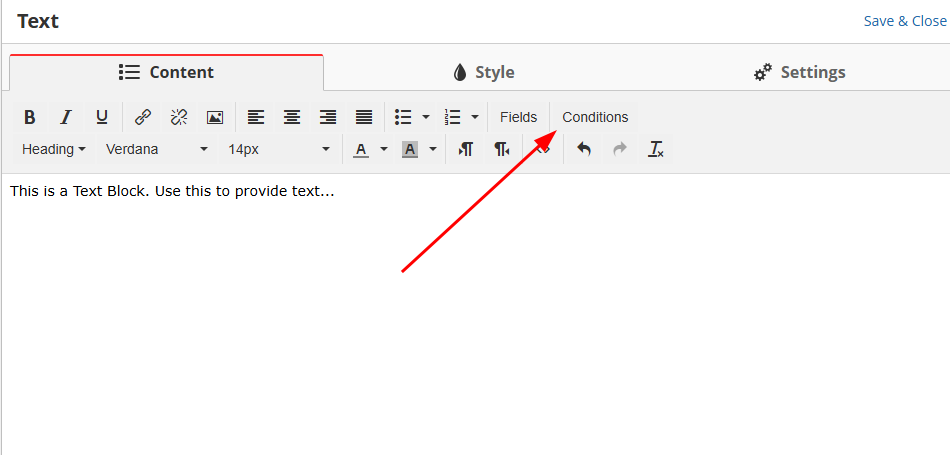
Task: Open the Verdana font family dropdown
Action: pyautogui.click(x=156, y=149)
